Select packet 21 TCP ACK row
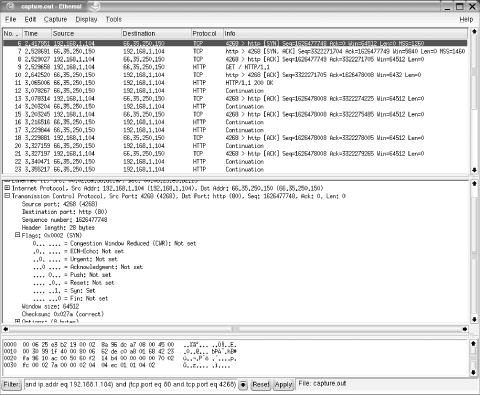 coord(235,154)
